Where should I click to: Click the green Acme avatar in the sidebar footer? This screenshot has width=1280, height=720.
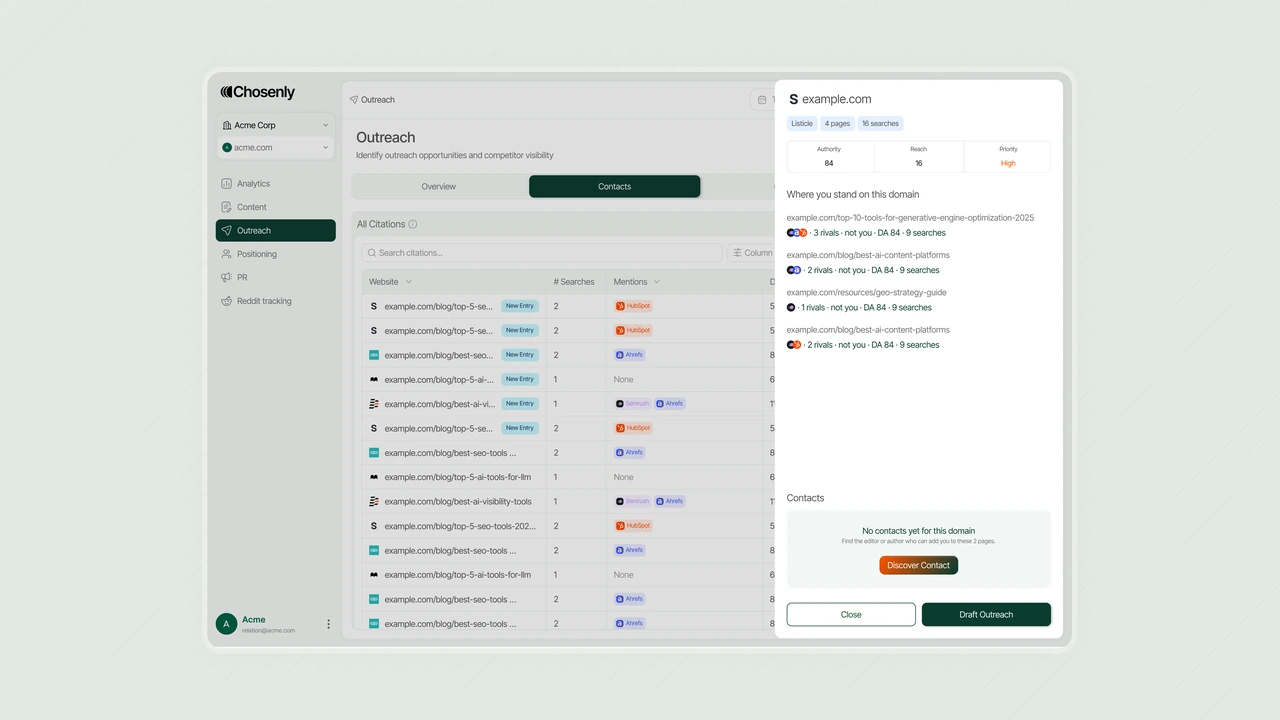pyautogui.click(x=226, y=624)
